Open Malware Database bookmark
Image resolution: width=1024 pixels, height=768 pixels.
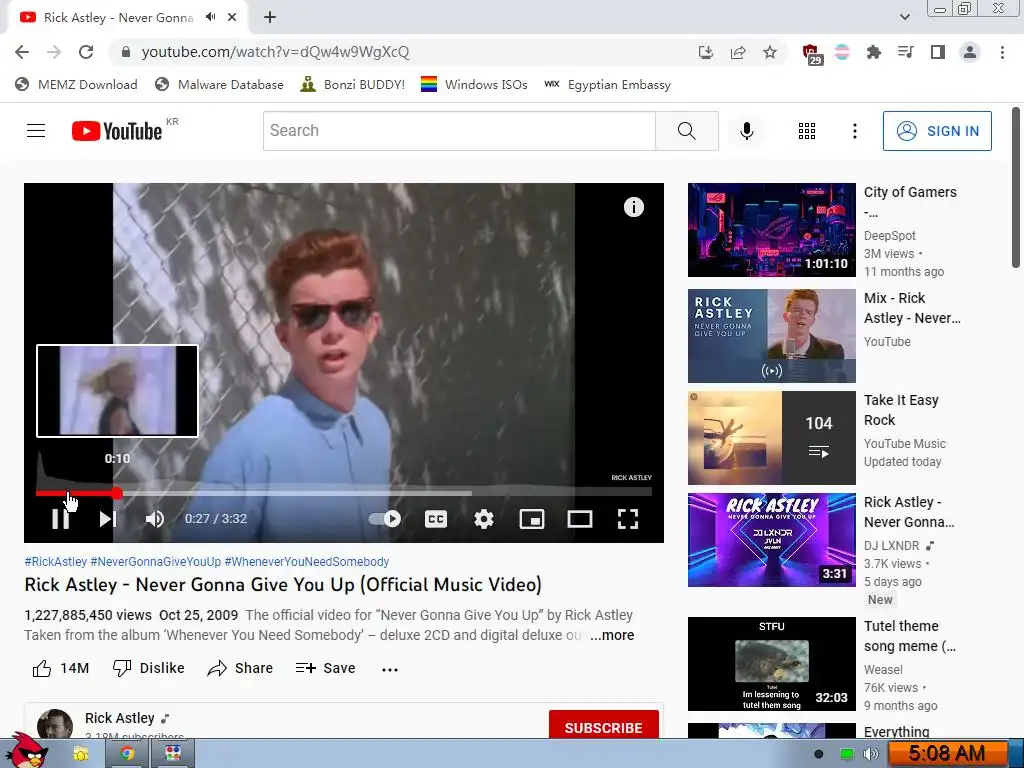pyautogui.click(x=219, y=84)
